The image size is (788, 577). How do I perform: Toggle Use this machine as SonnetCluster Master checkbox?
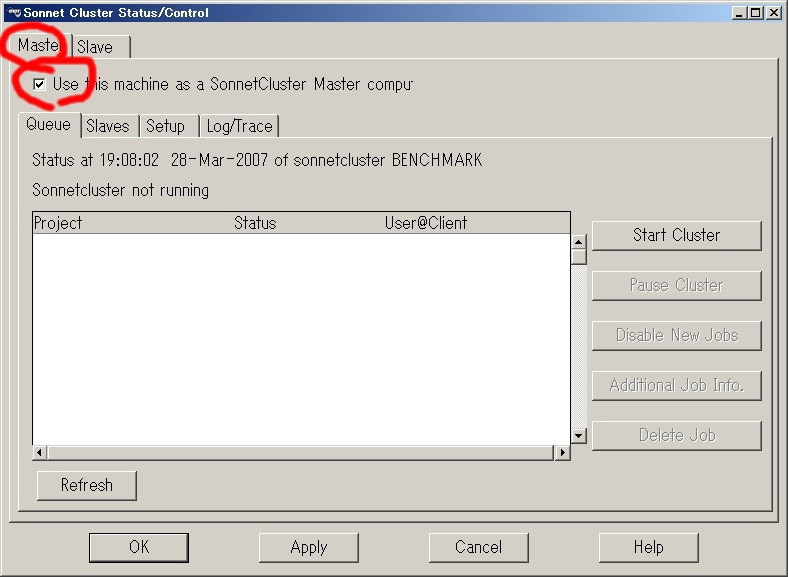(x=39, y=84)
